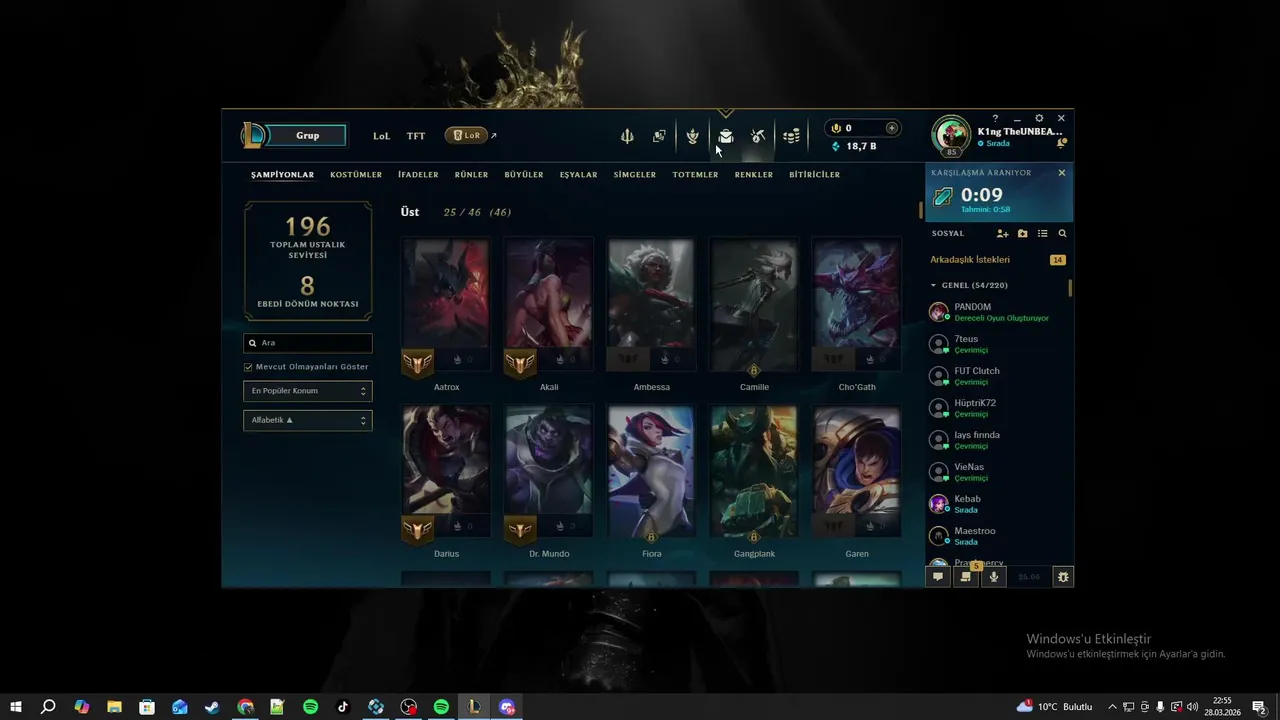The width and height of the screenshot is (1280, 720).
Task: Show hidden system tray icons
Action: pyautogui.click(x=1112, y=707)
